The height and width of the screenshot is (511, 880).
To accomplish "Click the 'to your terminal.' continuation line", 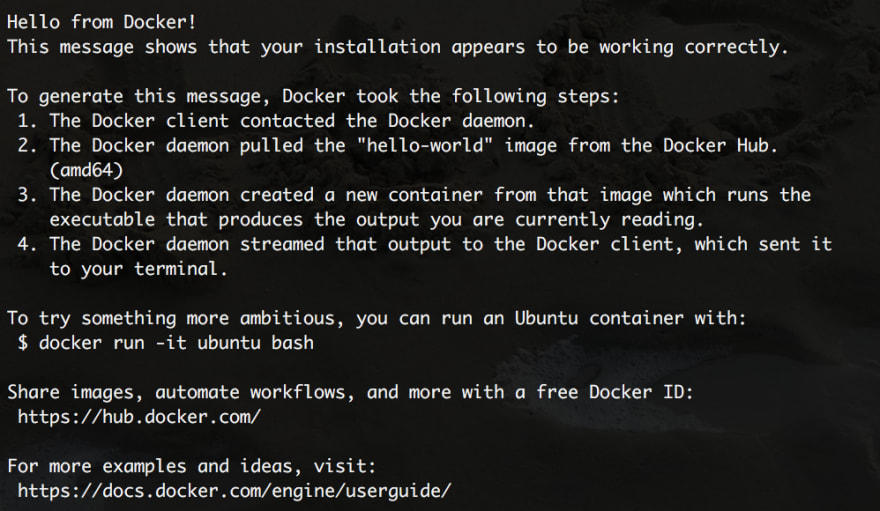I will (139, 269).
